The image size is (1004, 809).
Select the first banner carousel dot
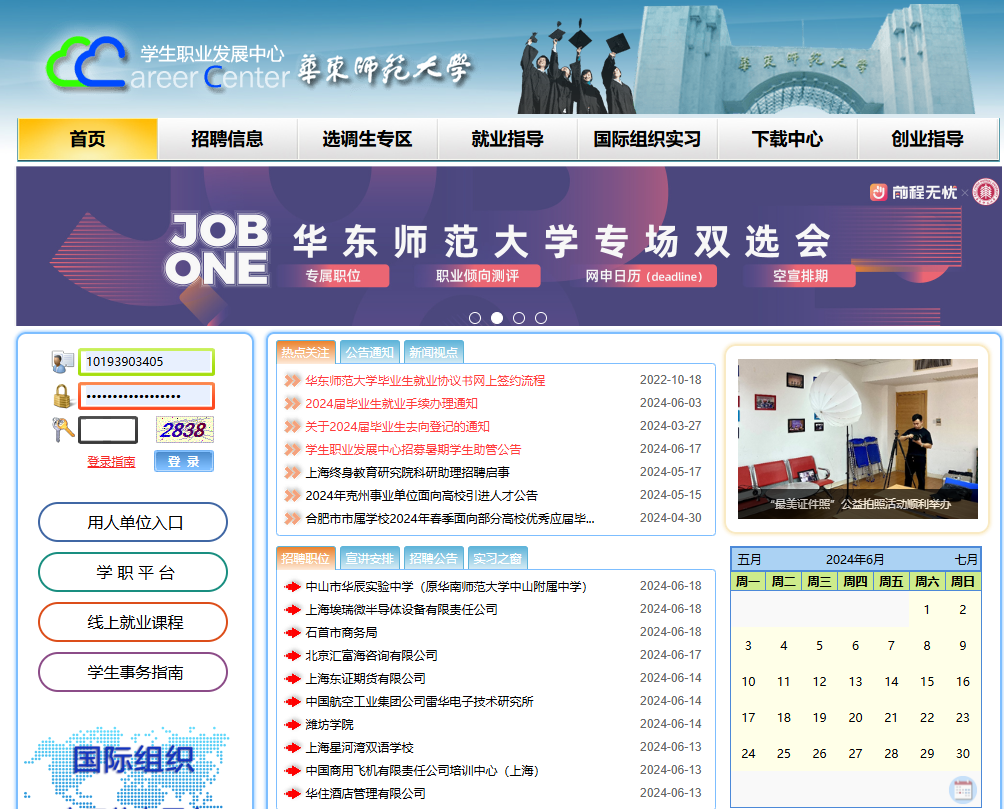tap(475, 318)
